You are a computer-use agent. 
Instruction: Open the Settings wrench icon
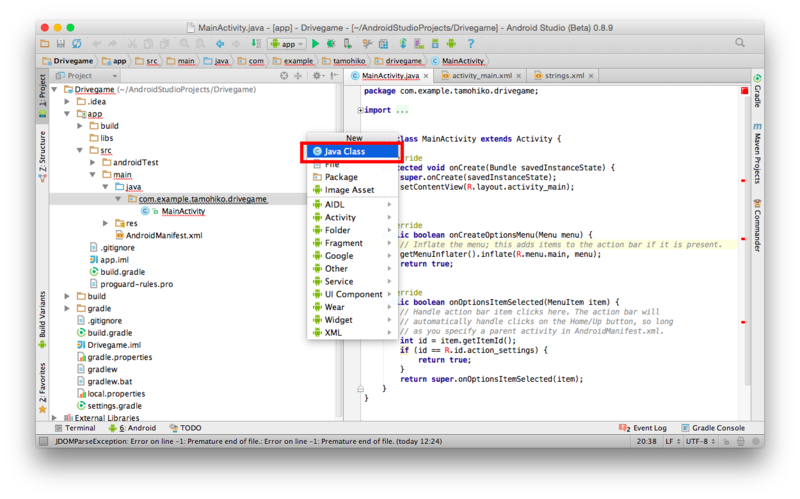(x=367, y=44)
